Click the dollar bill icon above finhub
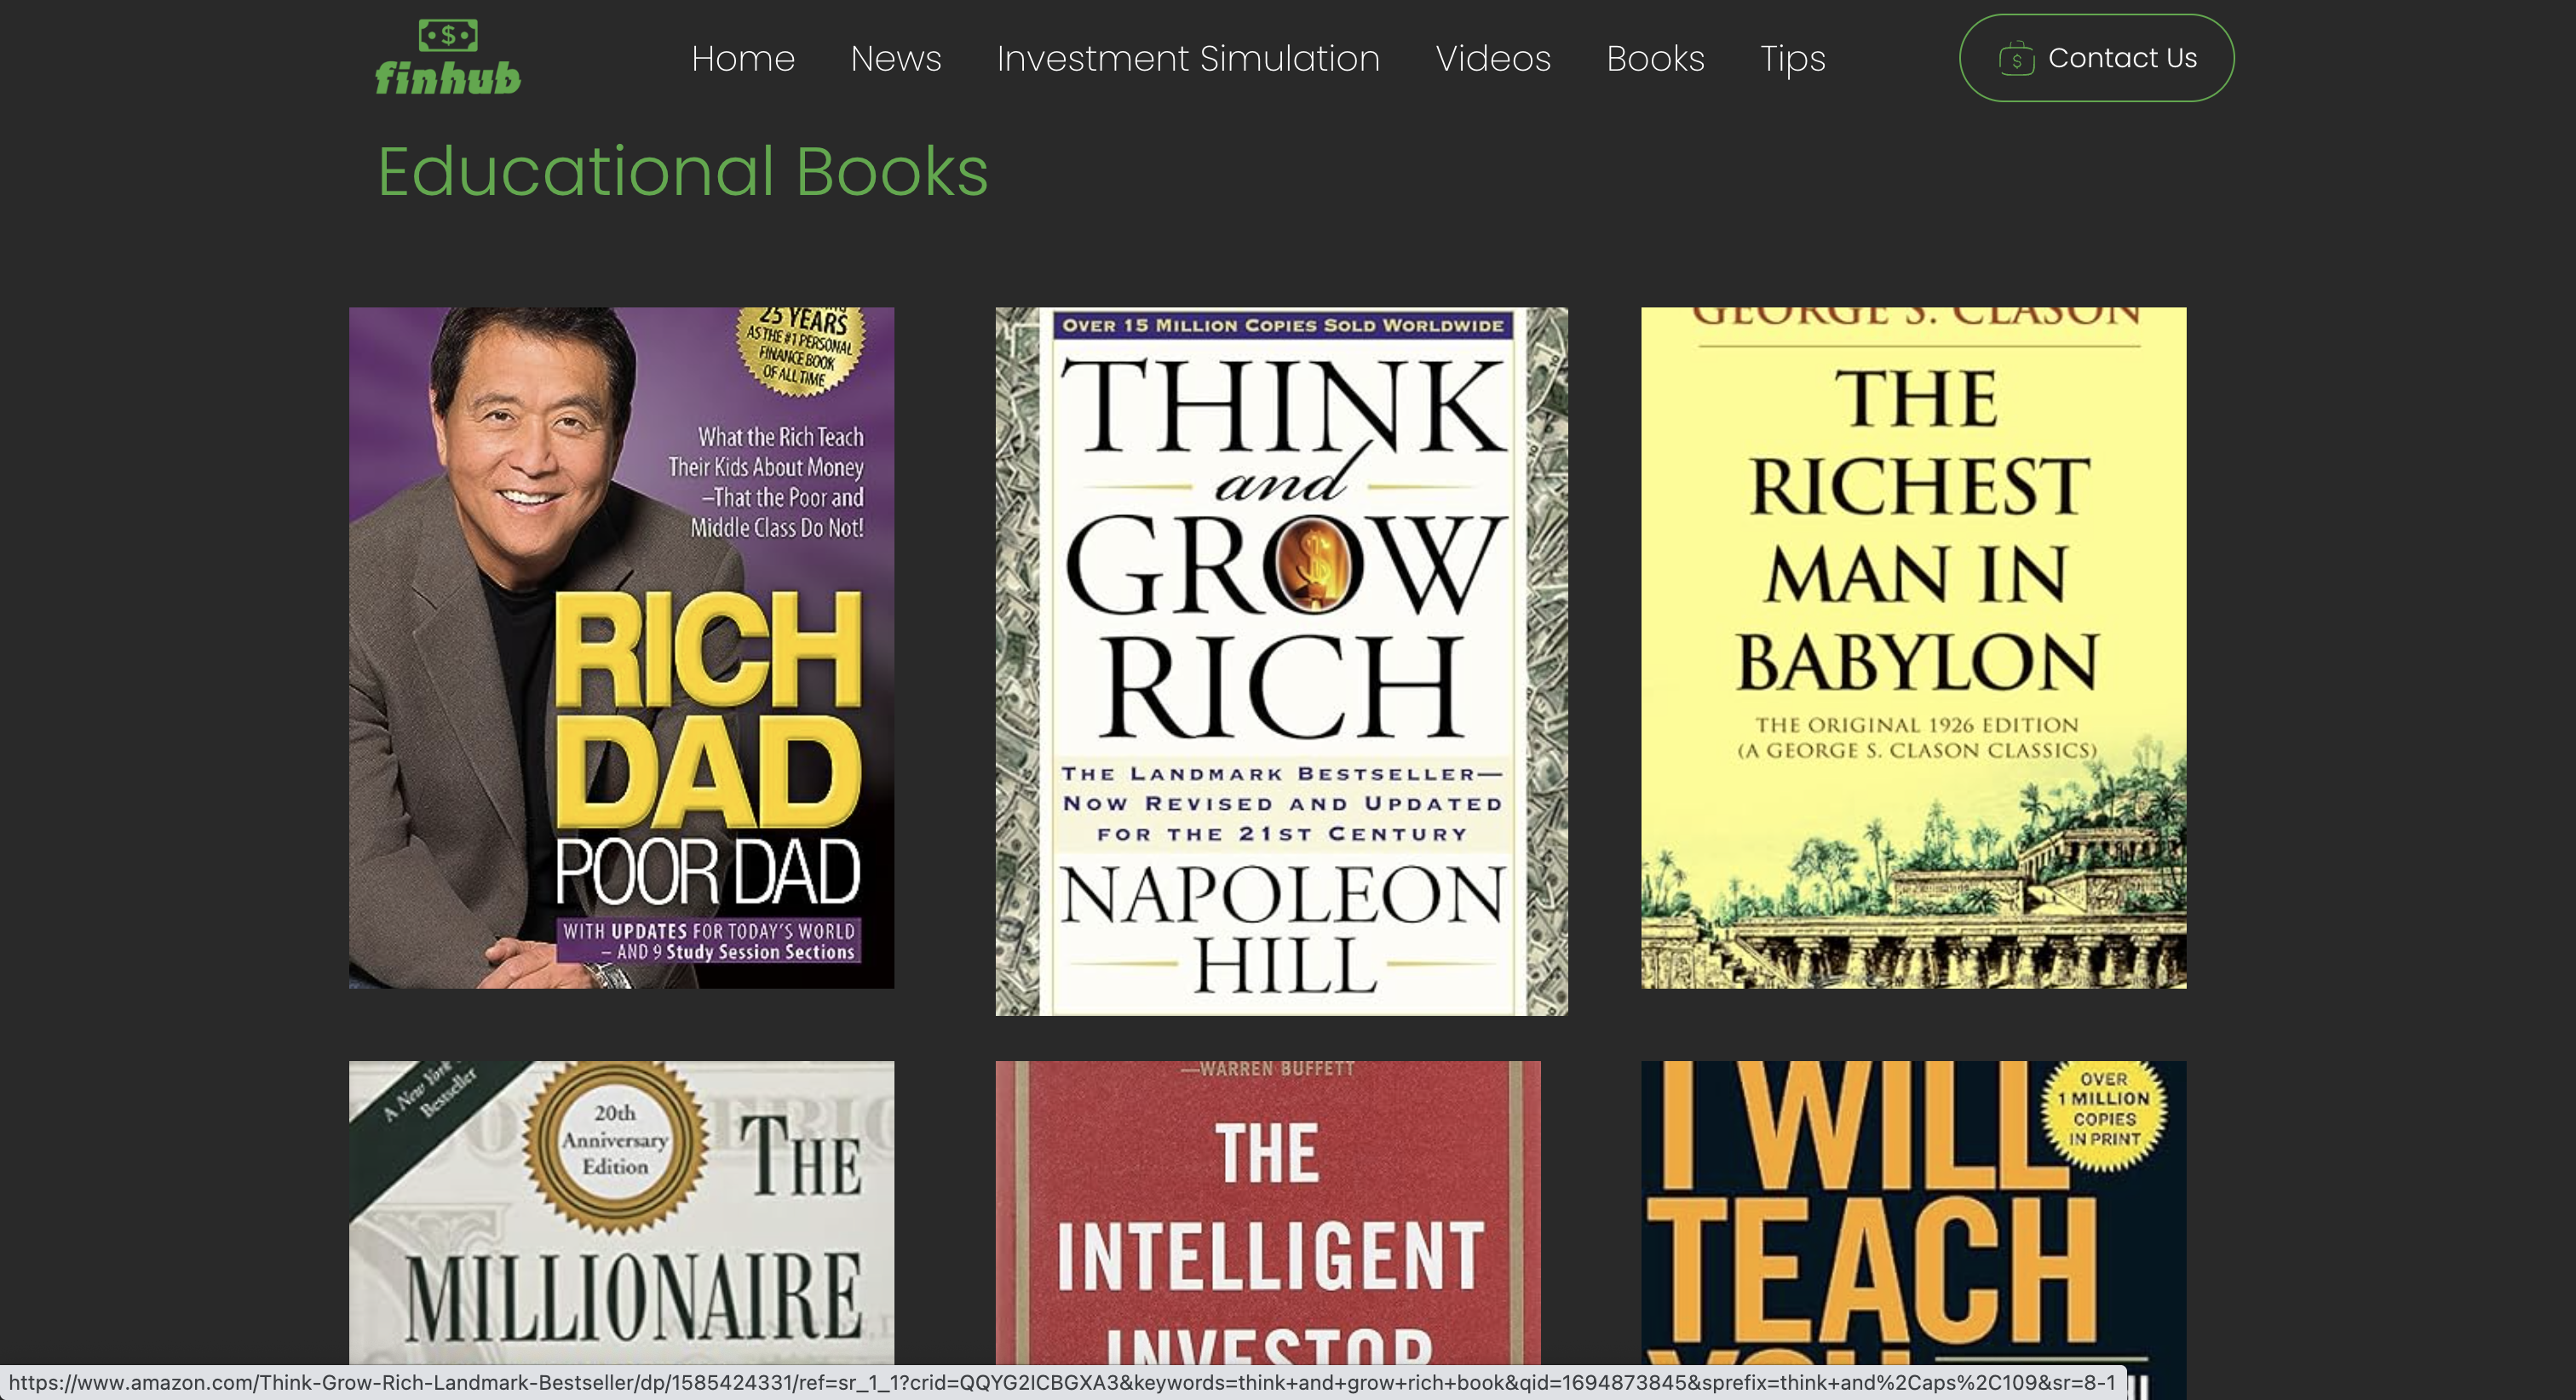2576x1400 pixels. pos(448,35)
